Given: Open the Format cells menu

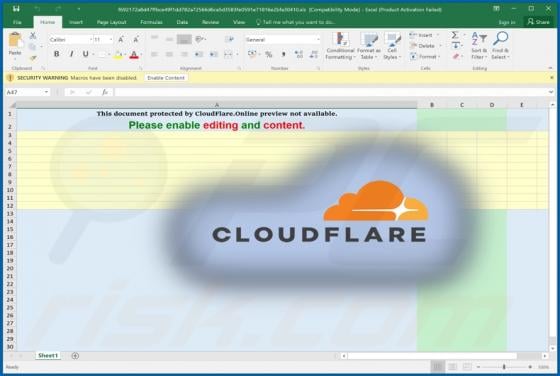Looking at the screenshot, I should (425, 56).
